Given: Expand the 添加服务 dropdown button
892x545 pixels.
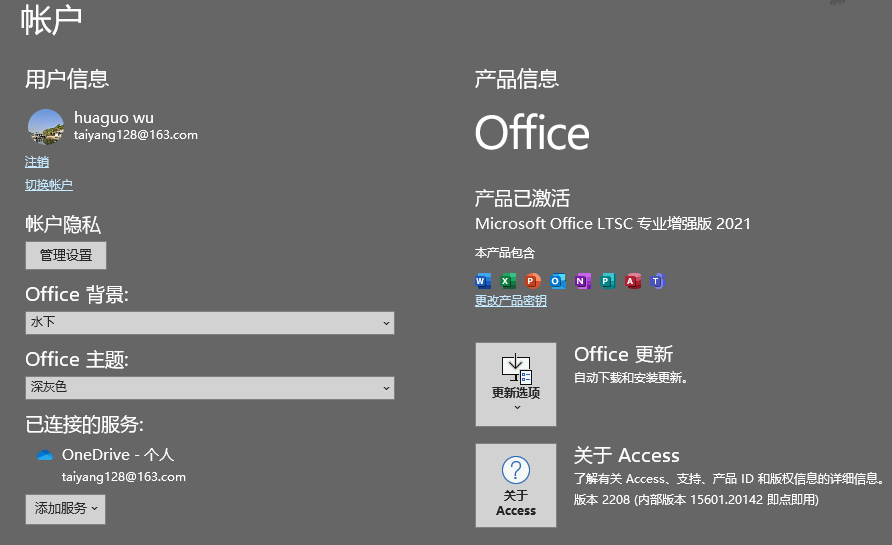Looking at the screenshot, I should tap(65, 509).
